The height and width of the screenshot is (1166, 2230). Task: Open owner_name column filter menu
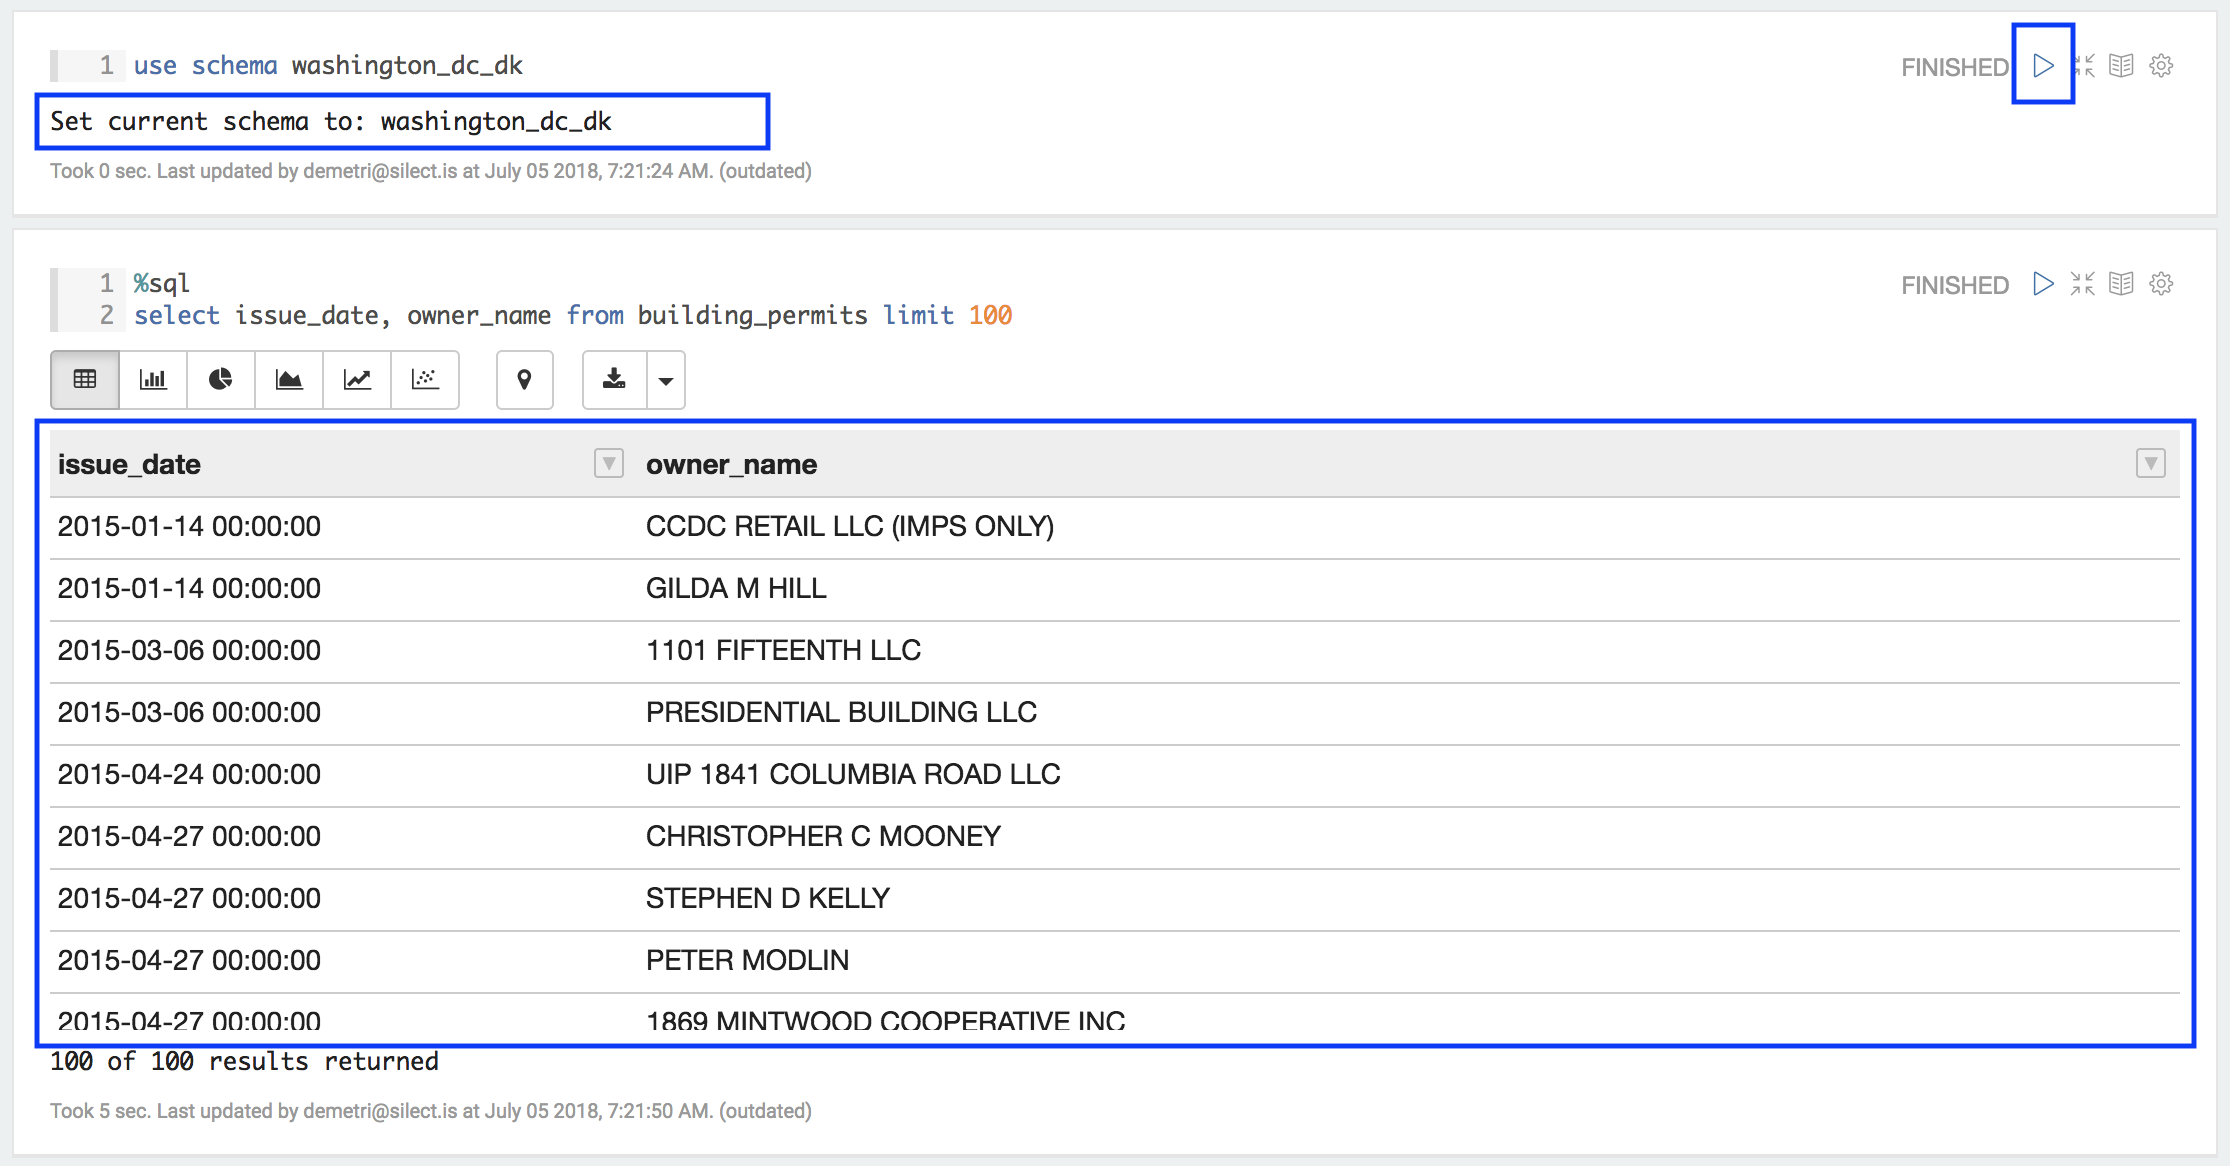2150,463
